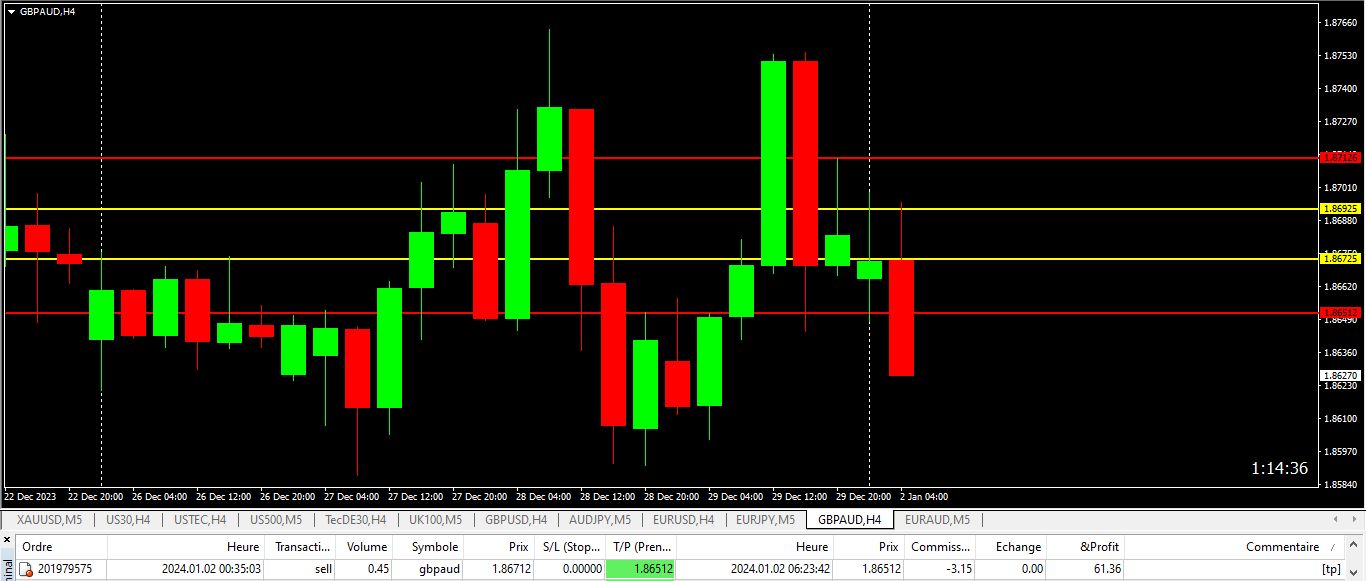Select the TecDE30,H4 chart tab
1366x581 pixels.
tap(356, 520)
